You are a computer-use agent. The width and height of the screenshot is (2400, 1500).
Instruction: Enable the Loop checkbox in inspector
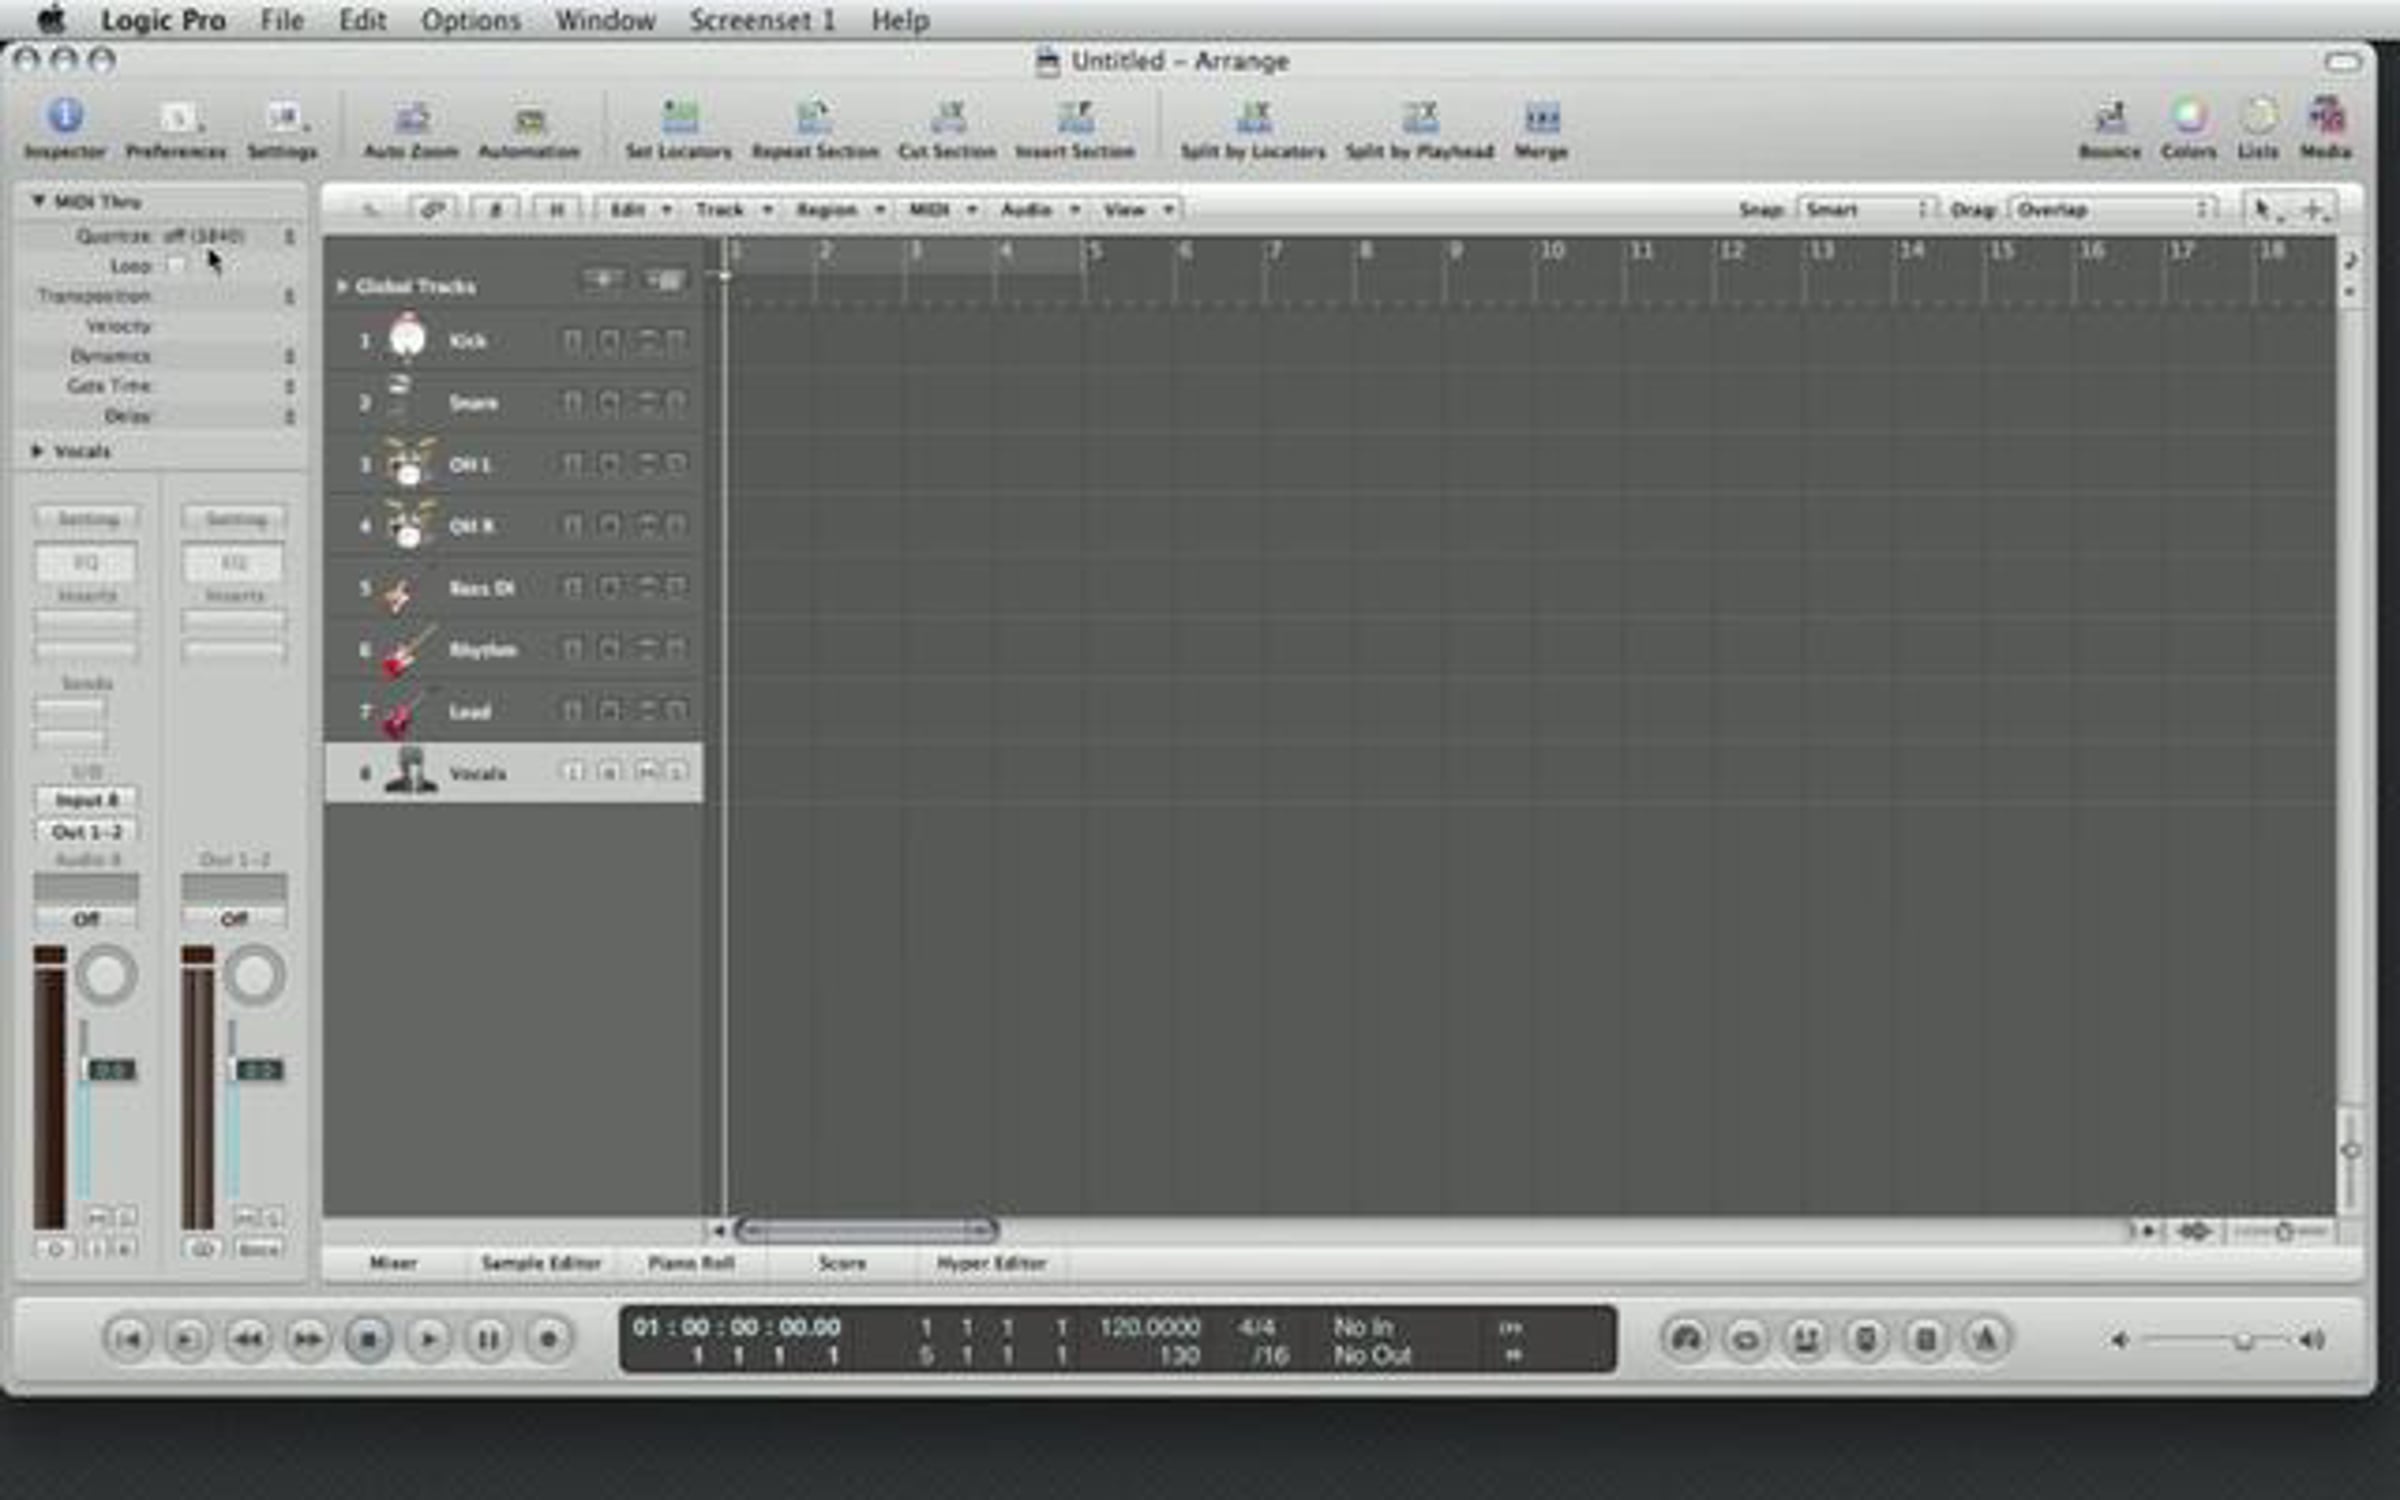(176, 265)
